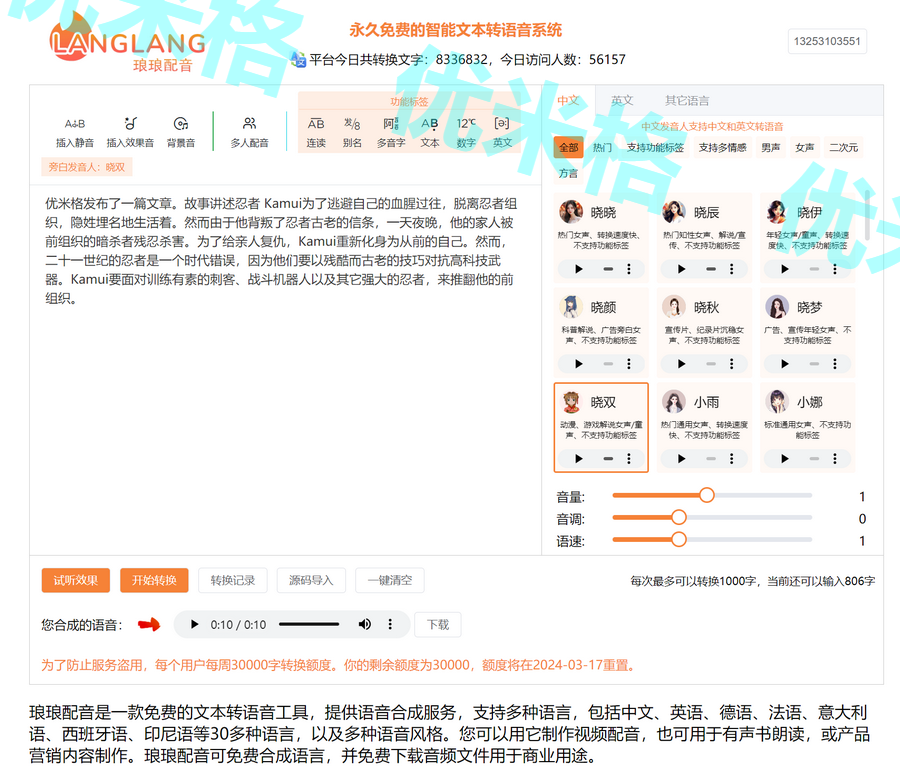Click the 插入效果音 sound effect icon
This screenshot has width=900, height=784.
point(130,124)
